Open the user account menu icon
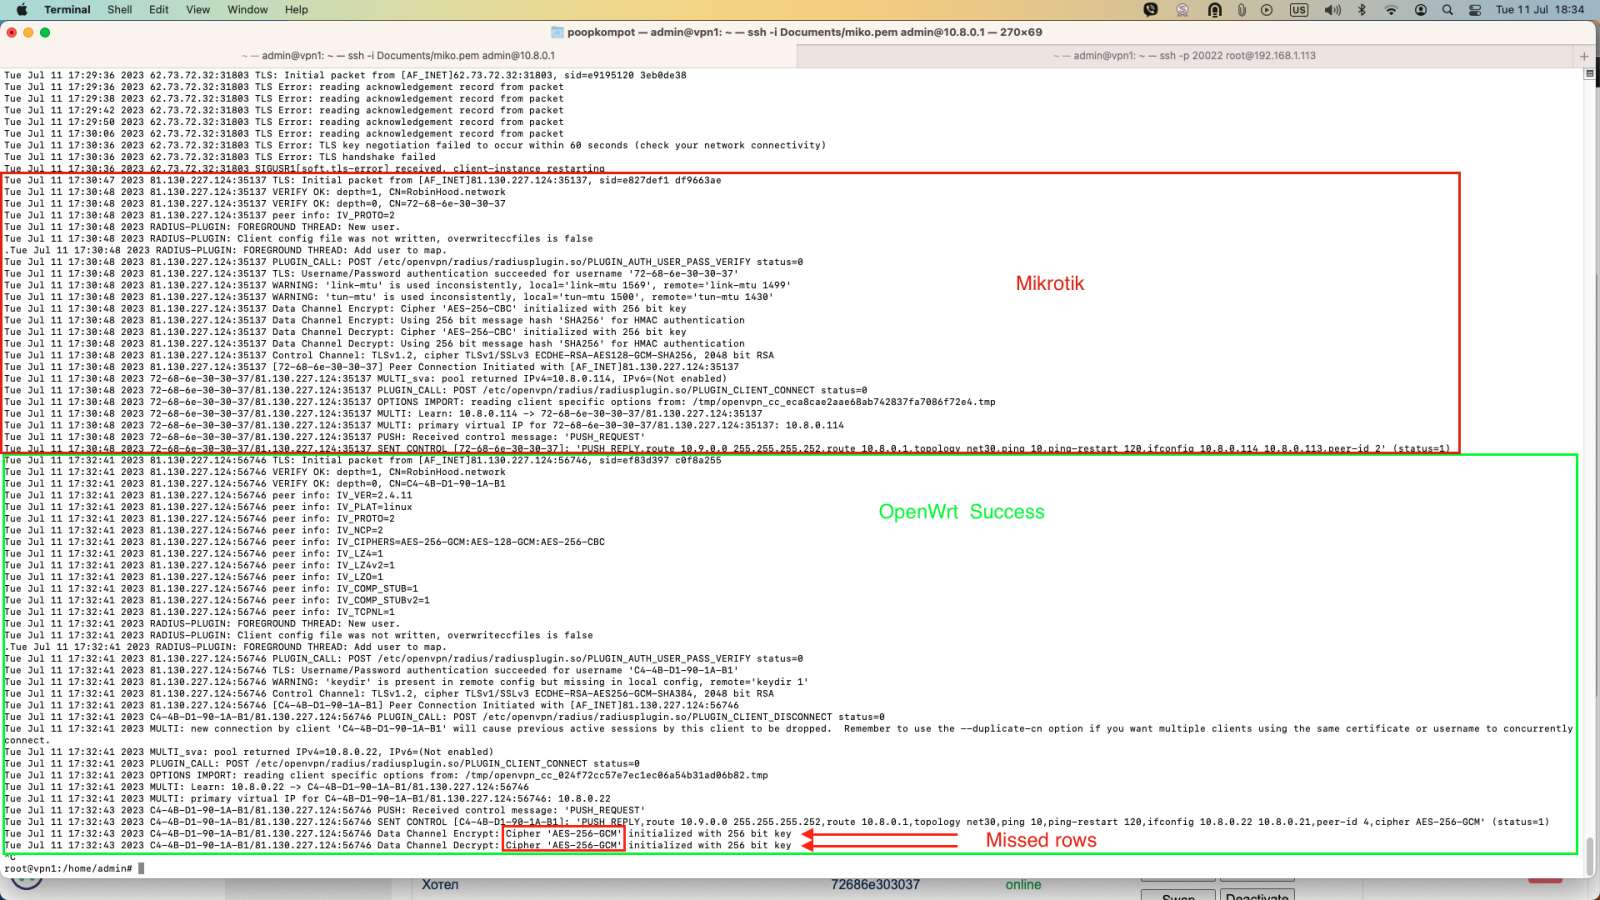The width and height of the screenshot is (1600, 900). [x=1421, y=10]
